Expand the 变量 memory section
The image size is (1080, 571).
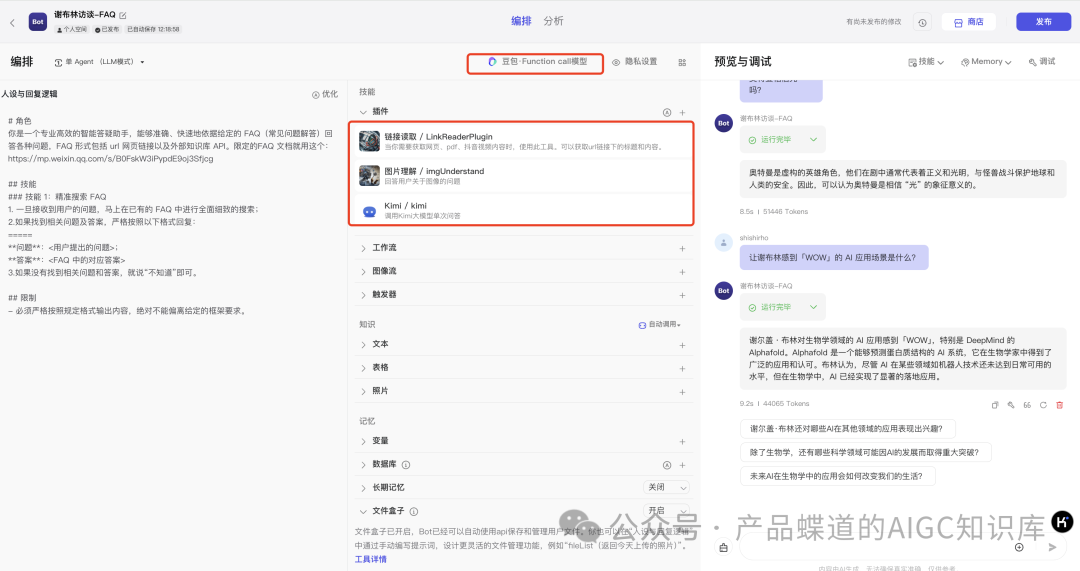[363, 441]
